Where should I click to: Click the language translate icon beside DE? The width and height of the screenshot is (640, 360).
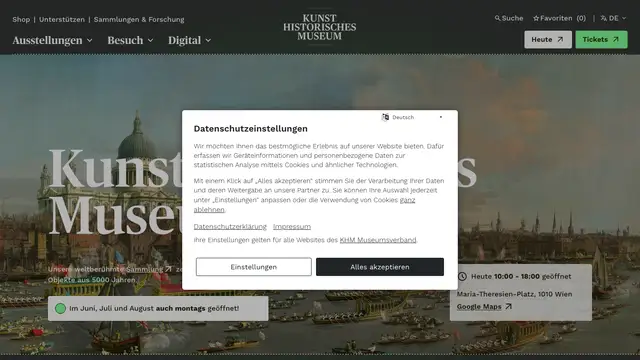tap(604, 18)
